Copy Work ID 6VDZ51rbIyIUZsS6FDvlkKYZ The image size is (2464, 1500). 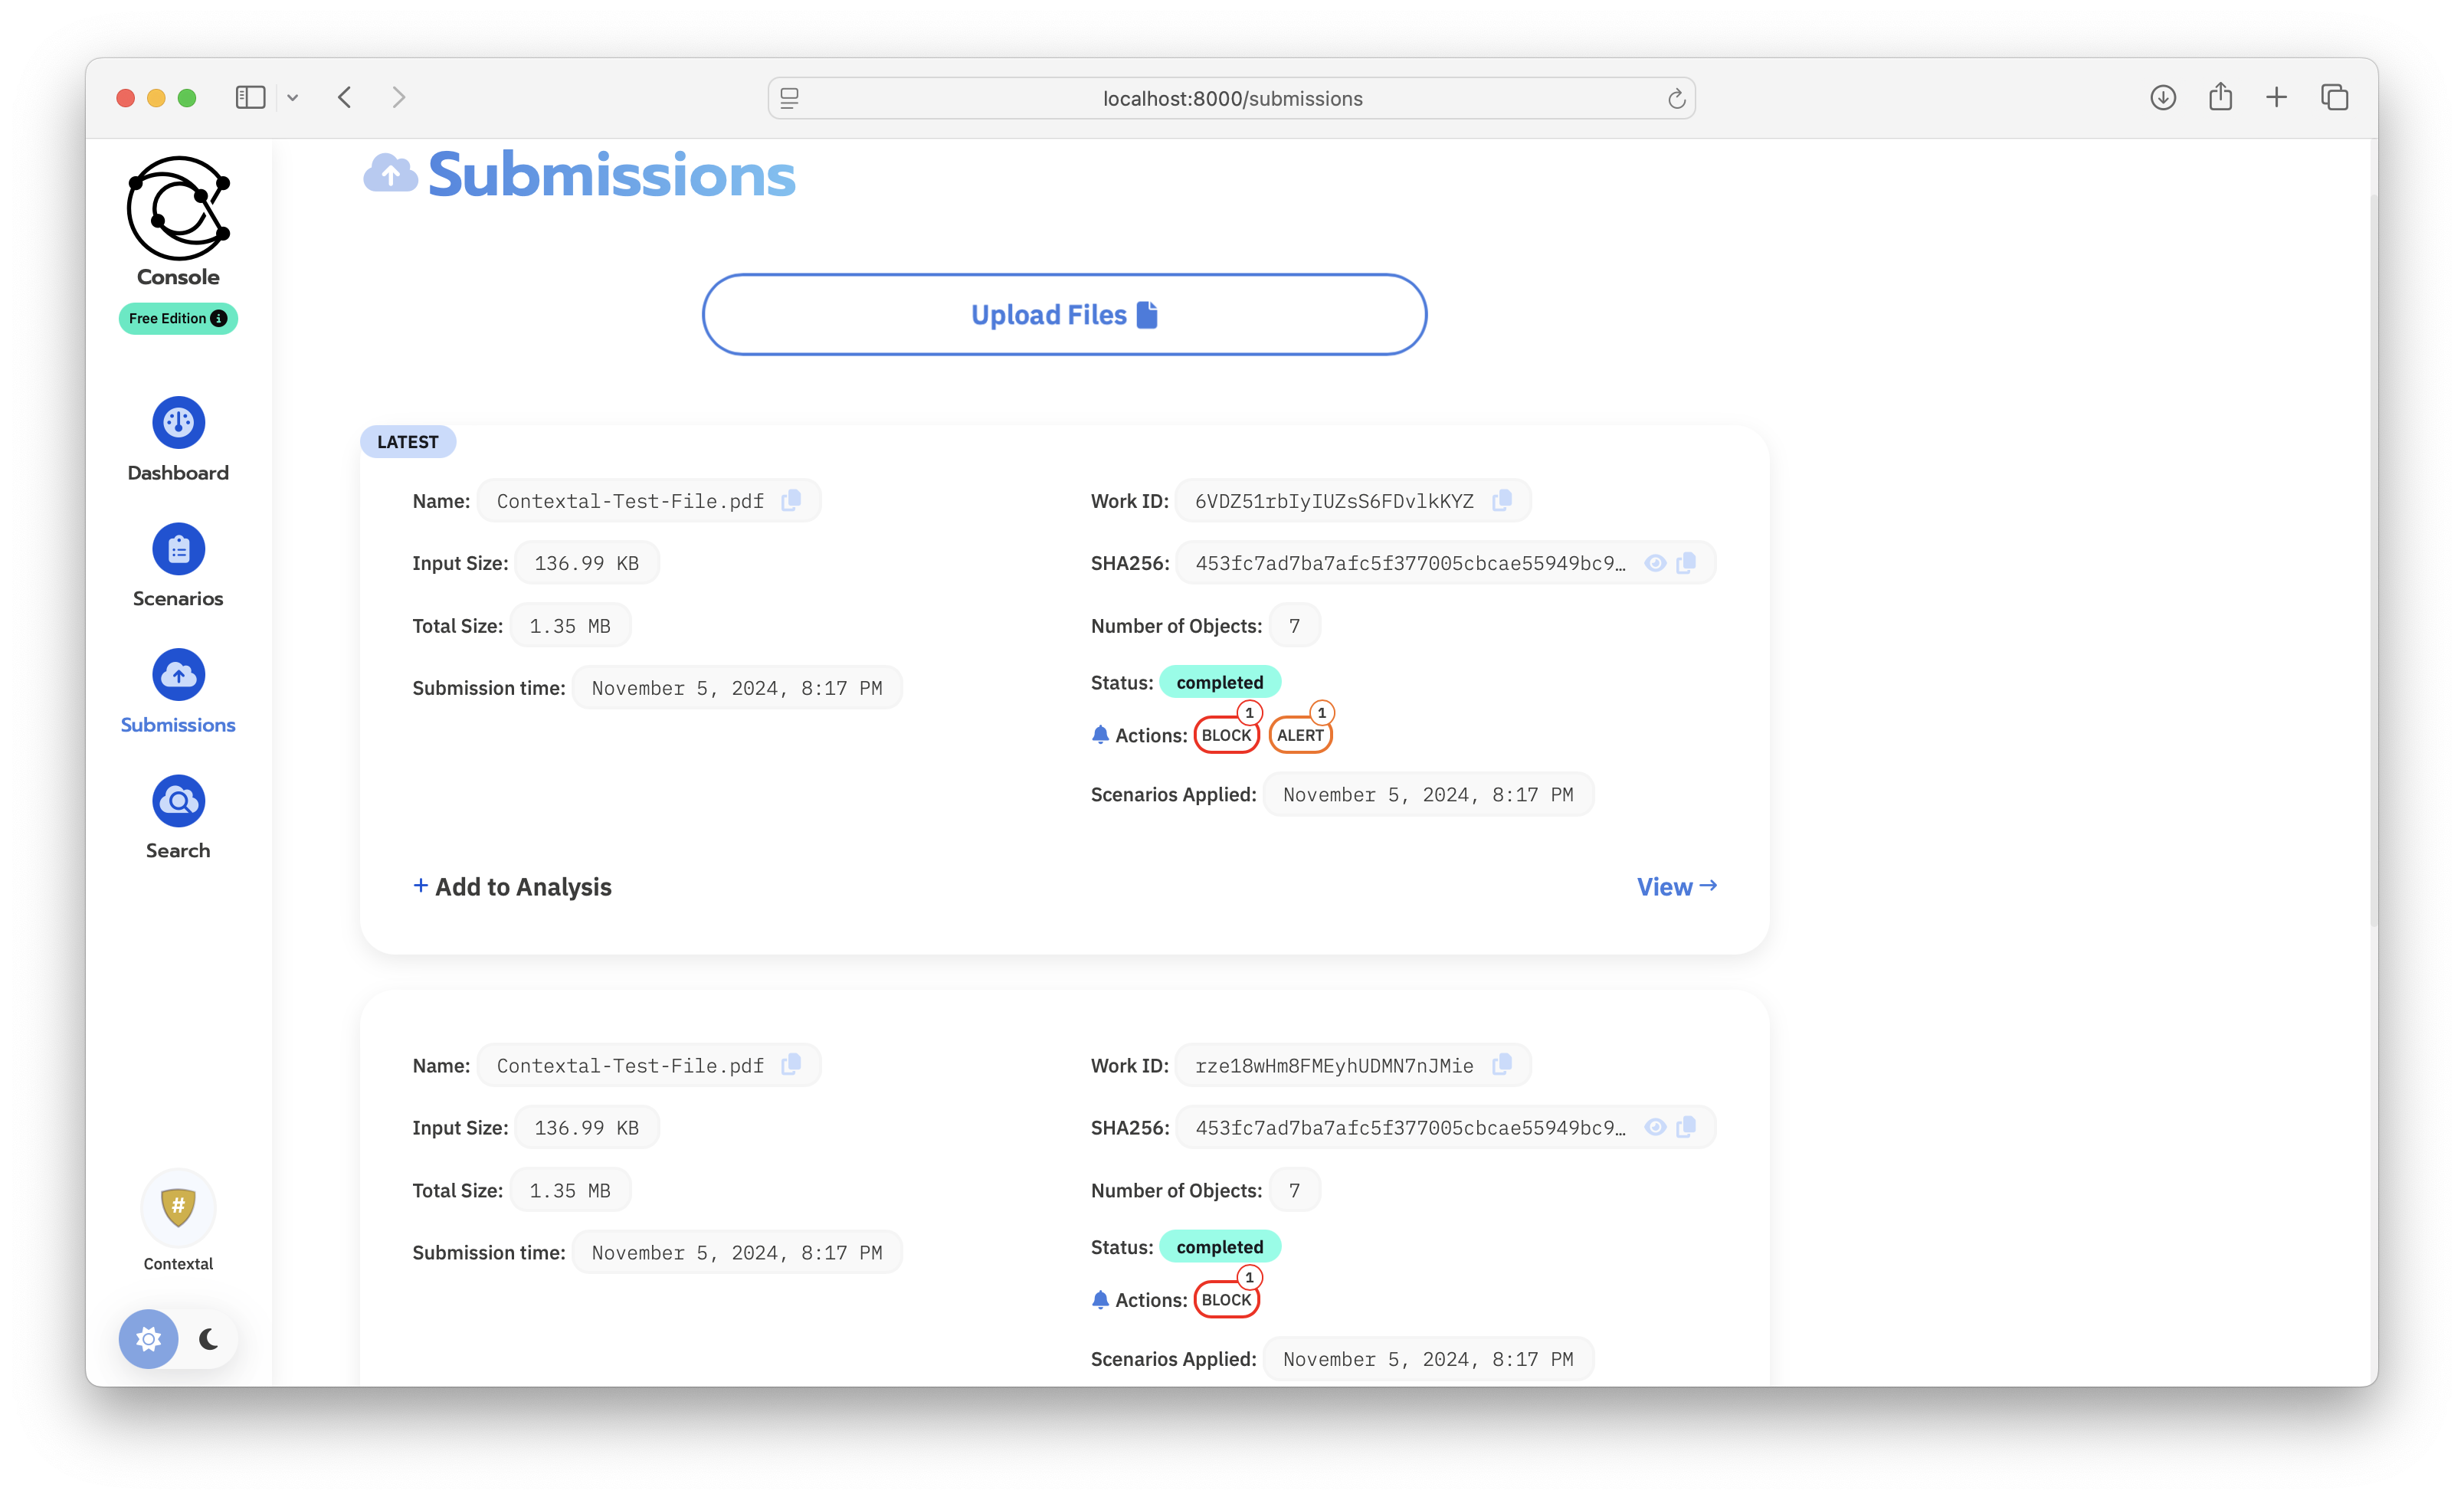[x=1502, y=500]
